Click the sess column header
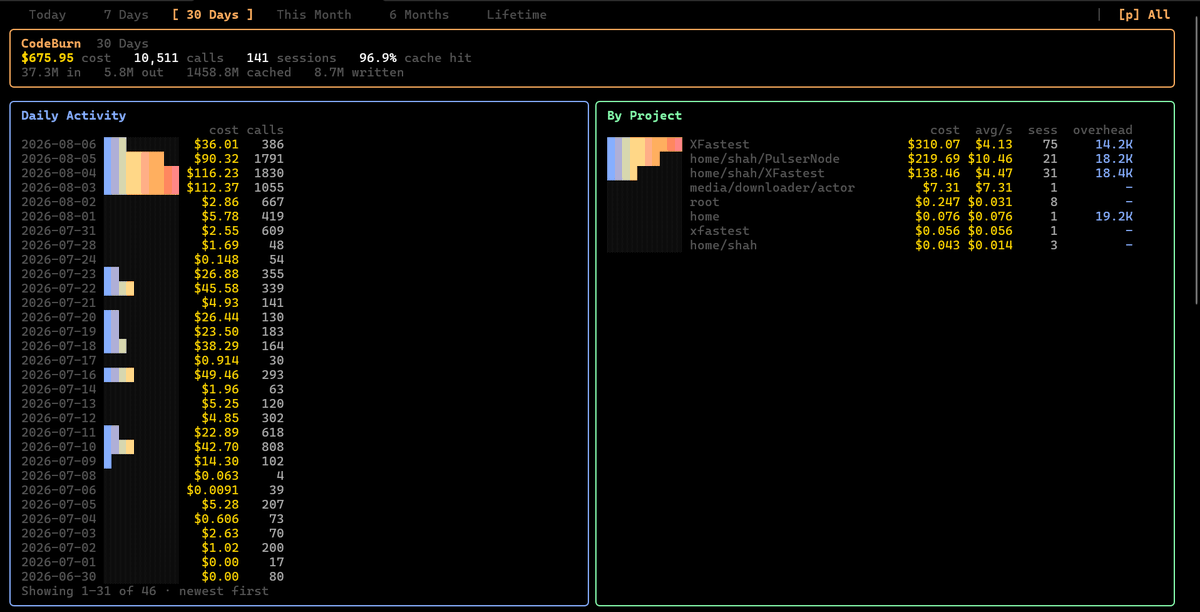Viewport: 1200px width, 612px height. coord(1043,130)
